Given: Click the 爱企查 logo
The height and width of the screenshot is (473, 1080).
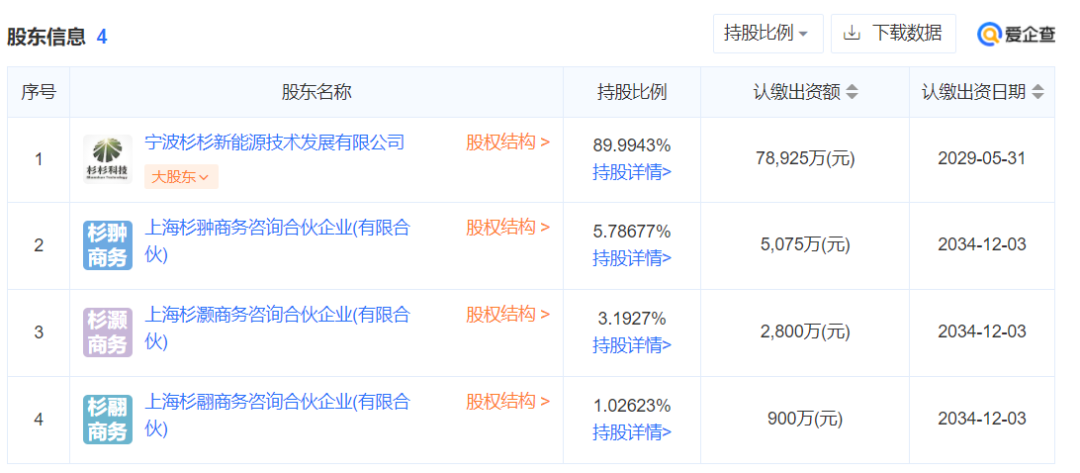Looking at the screenshot, I should pos(1017,34).
